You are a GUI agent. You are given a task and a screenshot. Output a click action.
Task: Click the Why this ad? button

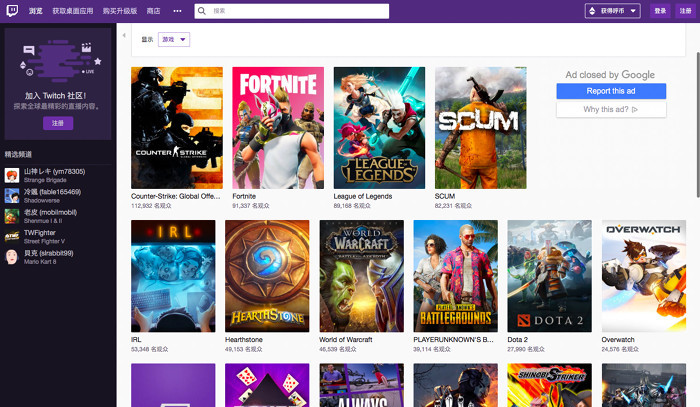pos(611,109)
